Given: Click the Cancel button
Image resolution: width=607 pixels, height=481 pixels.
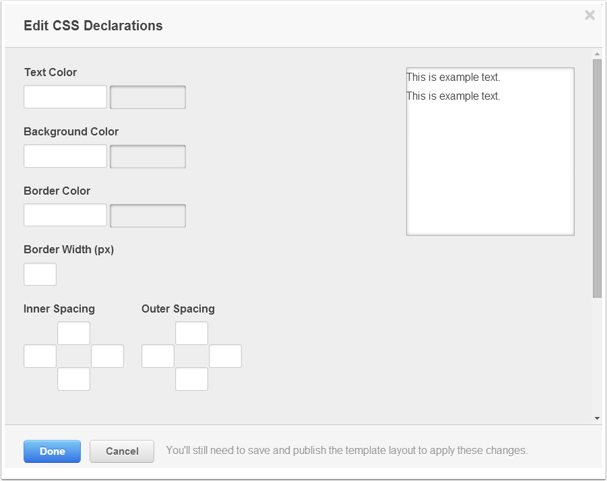Looking at the screenshot, I should point(122,451).
